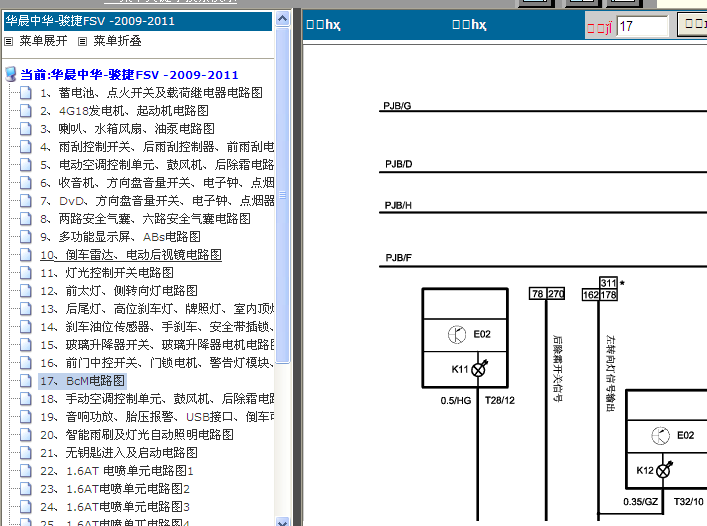Open item 7、DVD、方向盘音量开关 diagram
Image resolution: width=707 pixels, height=526 pixels.
click(x=157, y=201)
